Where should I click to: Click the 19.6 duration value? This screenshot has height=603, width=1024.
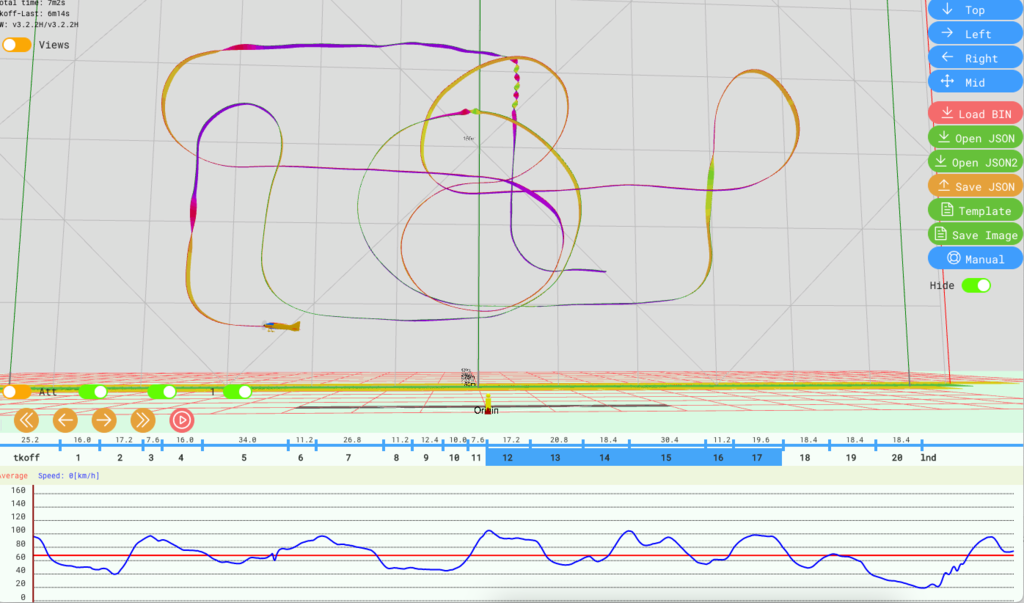(x=761, y=440)
